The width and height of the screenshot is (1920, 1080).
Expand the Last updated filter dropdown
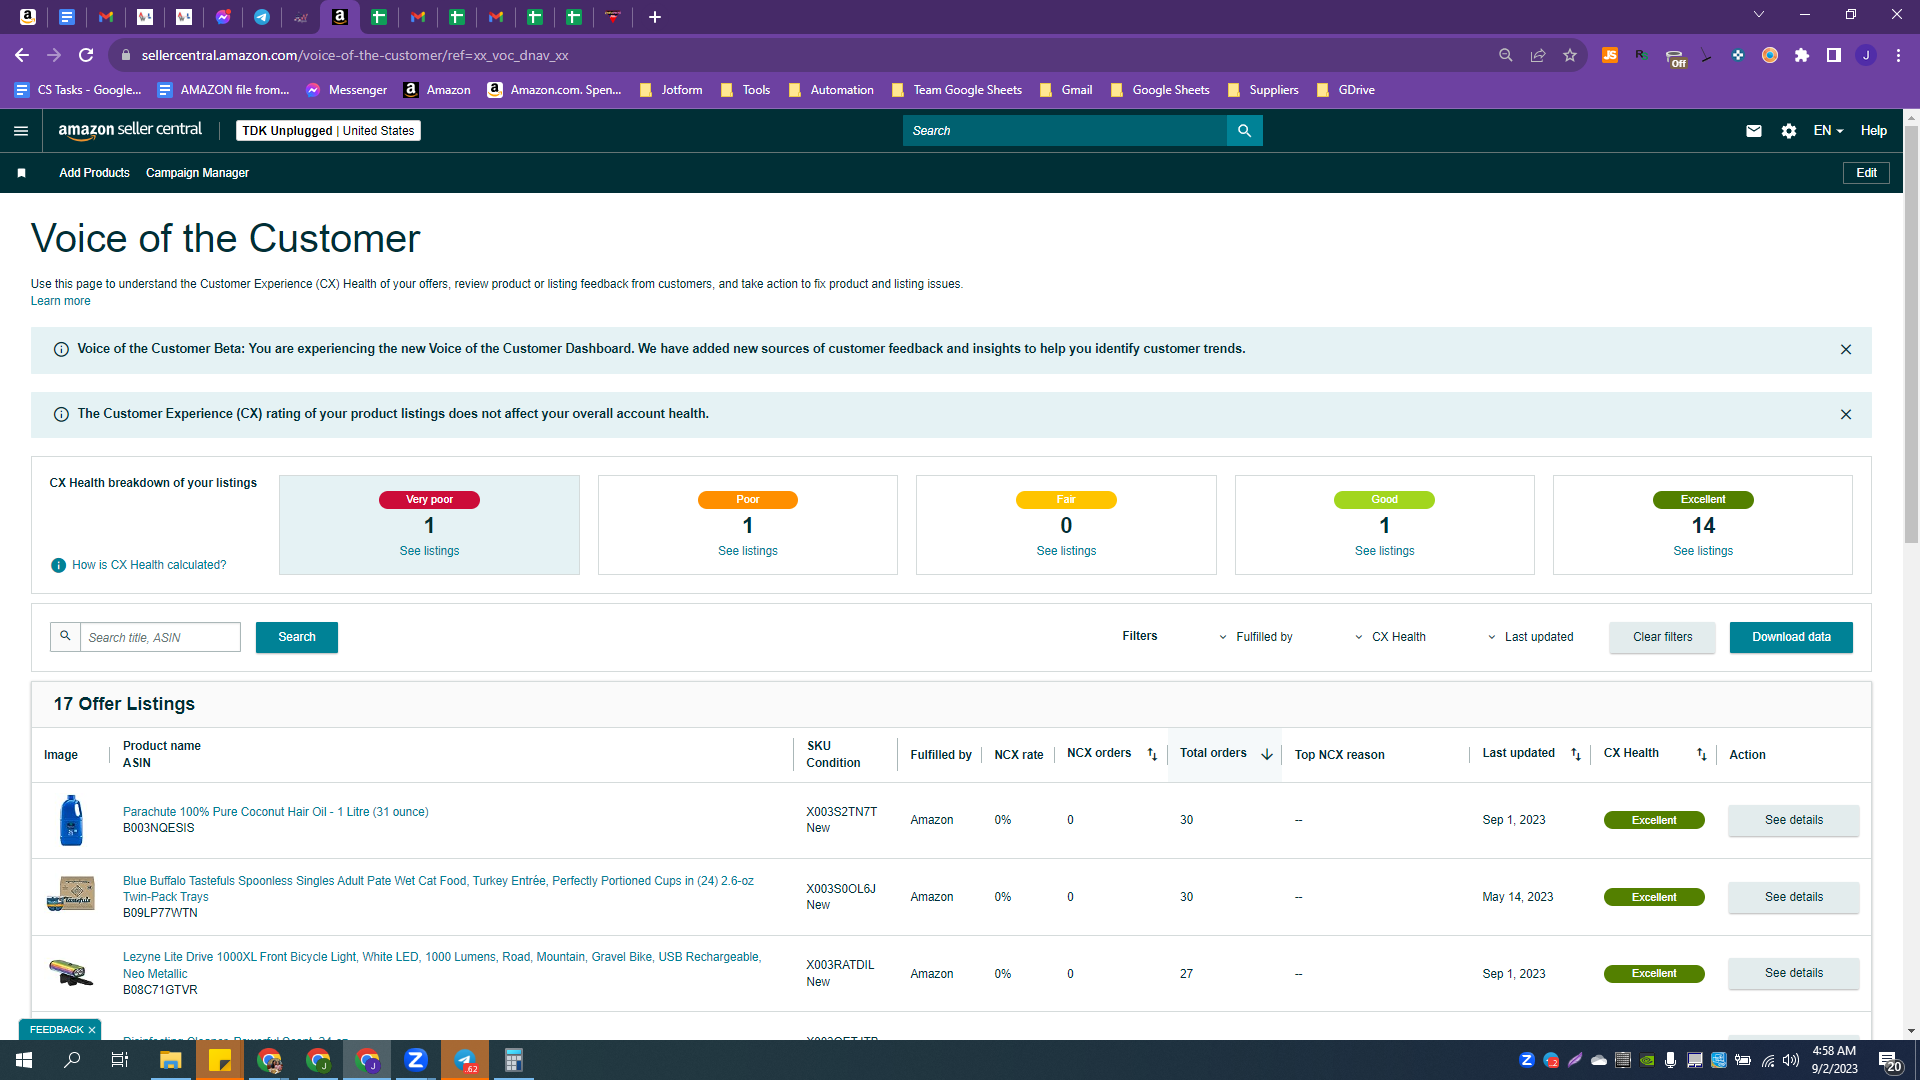(x=1530, y=638)
